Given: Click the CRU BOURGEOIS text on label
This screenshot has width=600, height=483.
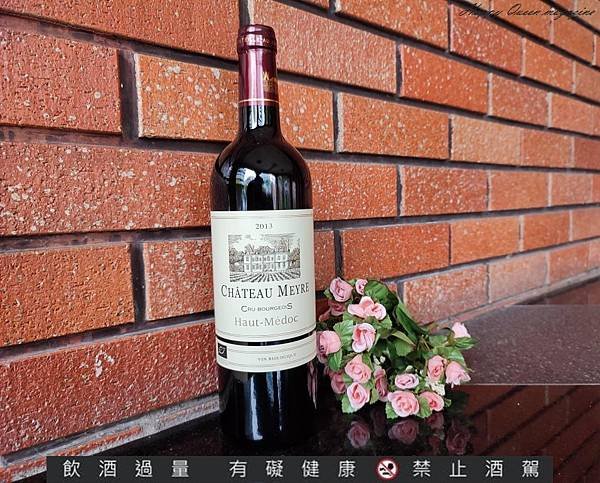Looking at the screenshot, I should tap(266, 307).
